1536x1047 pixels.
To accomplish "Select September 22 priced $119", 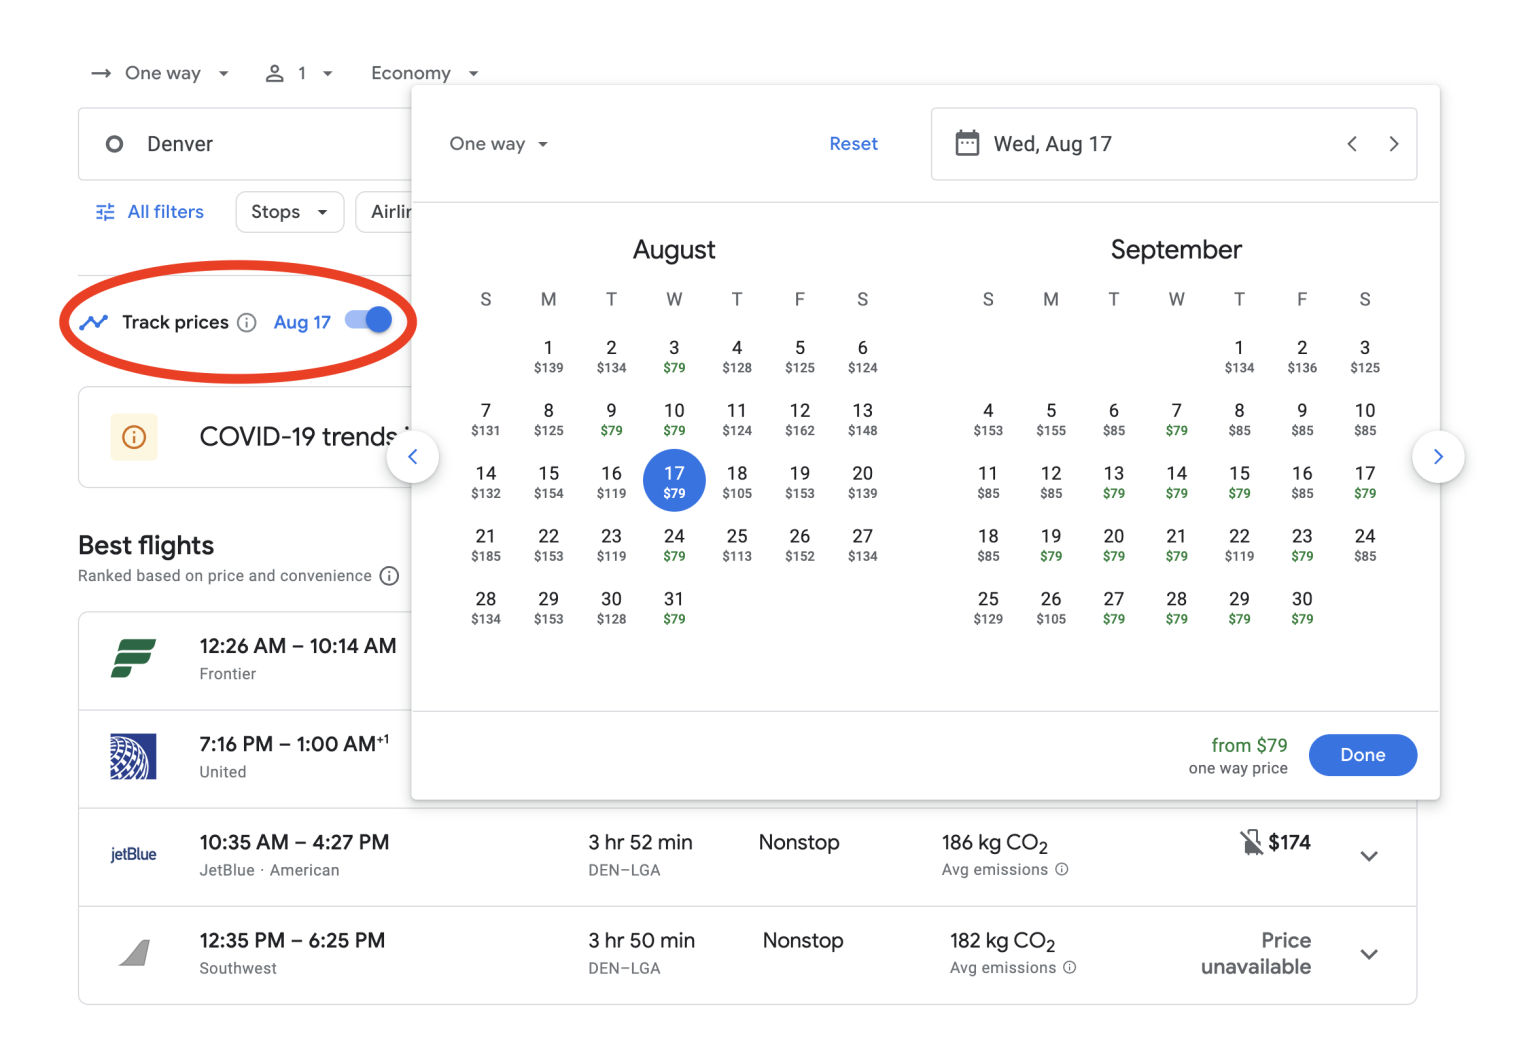I will tap(1239, 545).
